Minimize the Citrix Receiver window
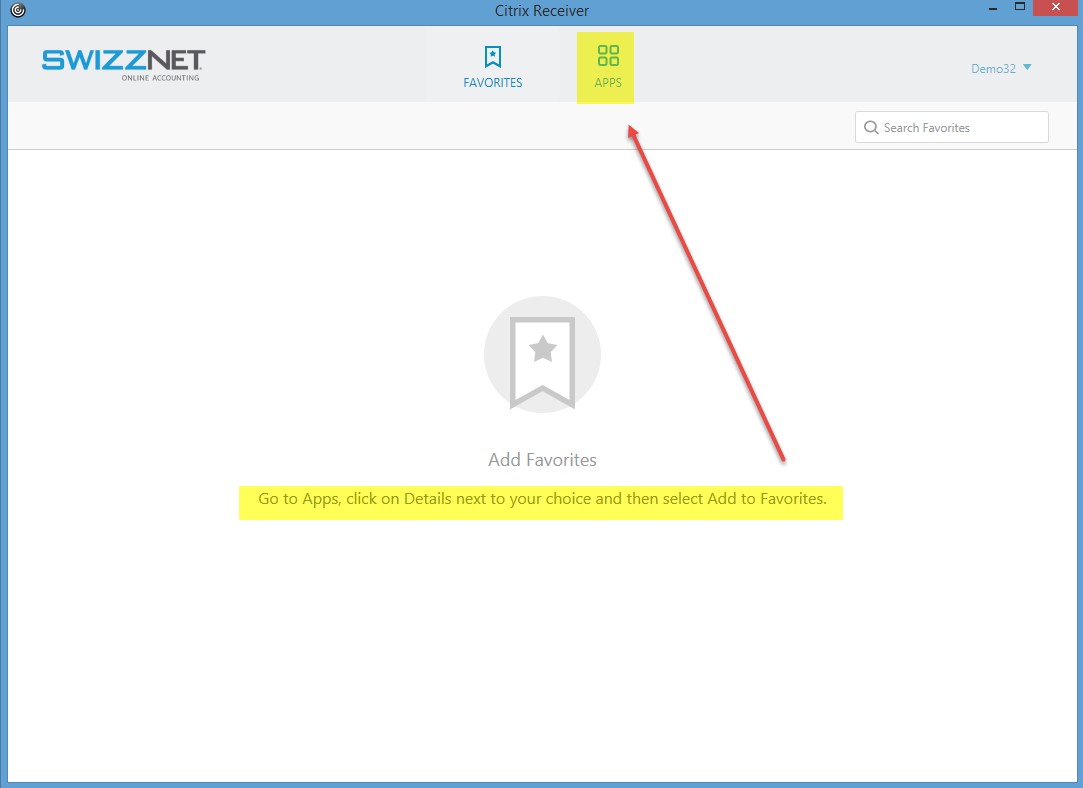Screen dimensions: 1083x788 pos(993,8)
